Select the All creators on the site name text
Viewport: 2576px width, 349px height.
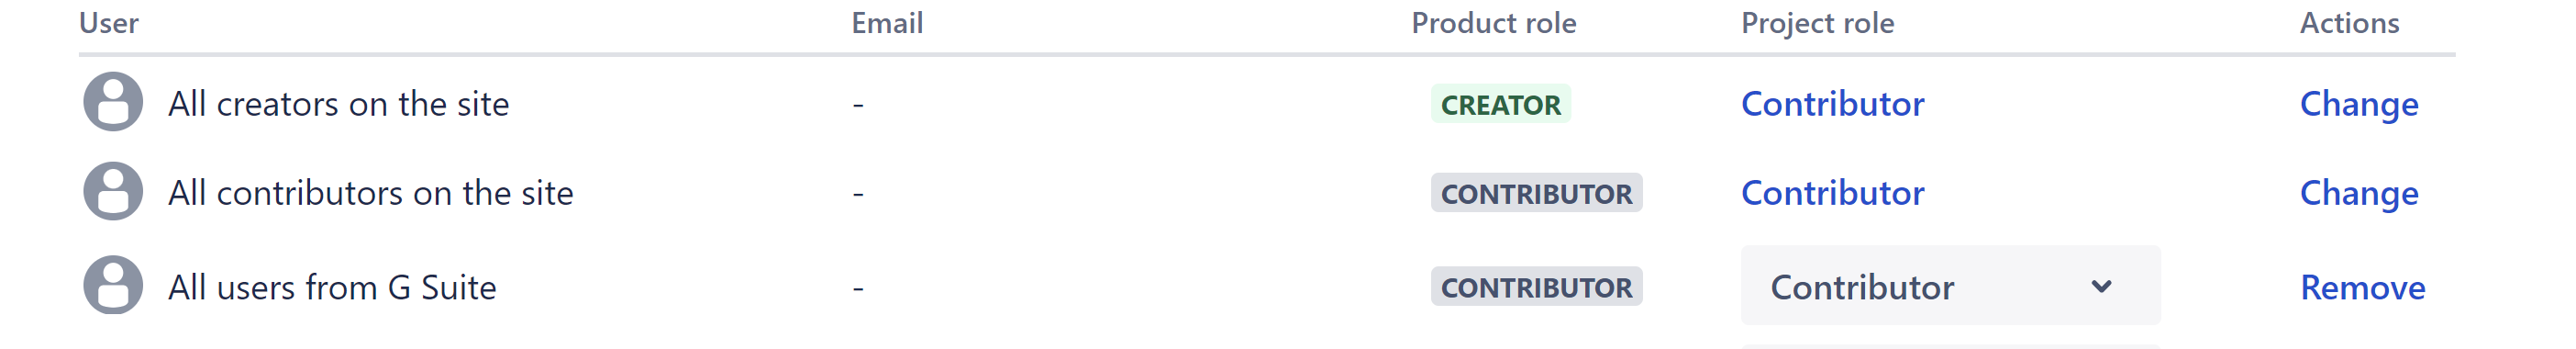pos(339,104)
